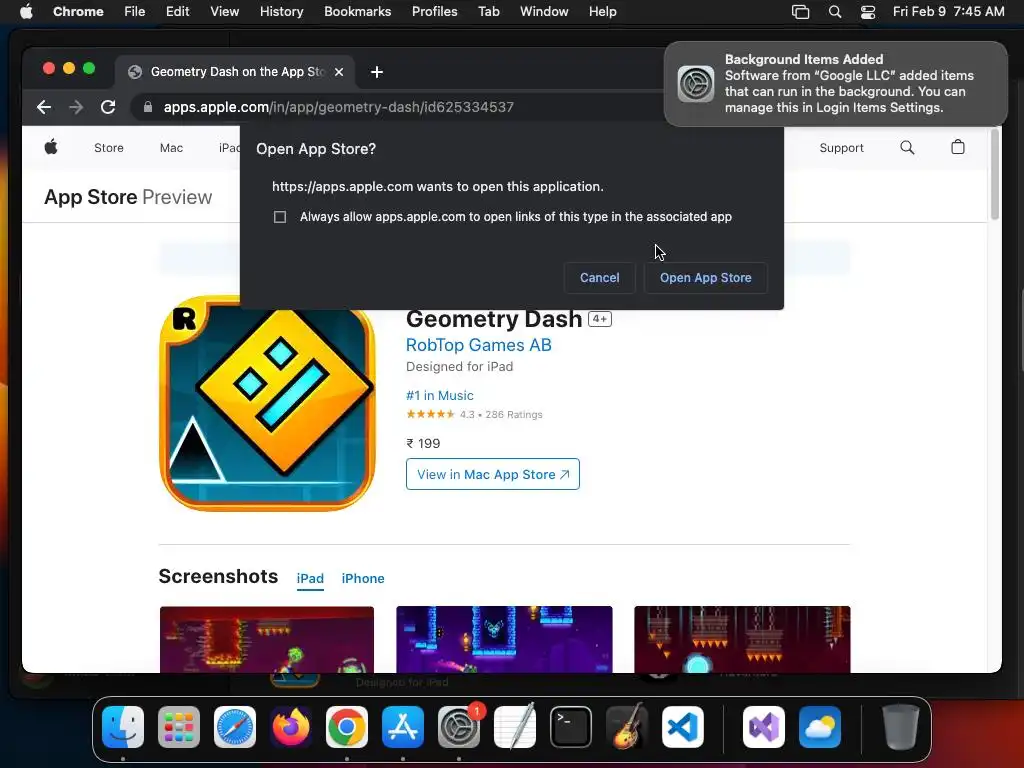Open Visual Studio Code from the Dock

tap(683, 727)
